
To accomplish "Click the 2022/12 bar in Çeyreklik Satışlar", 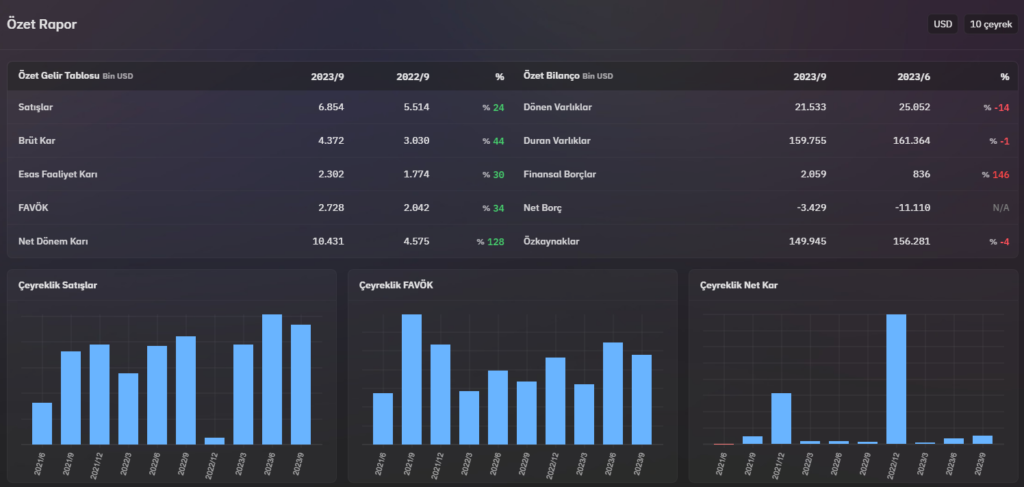I will pyautogui.click(x=214, y=441).
